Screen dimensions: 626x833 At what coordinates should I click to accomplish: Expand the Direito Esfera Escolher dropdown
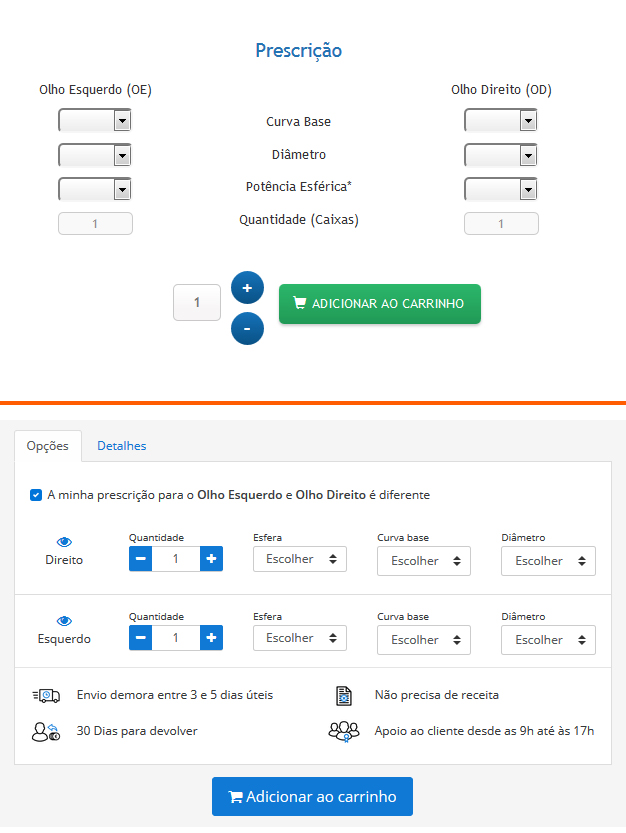coord(300,559)
